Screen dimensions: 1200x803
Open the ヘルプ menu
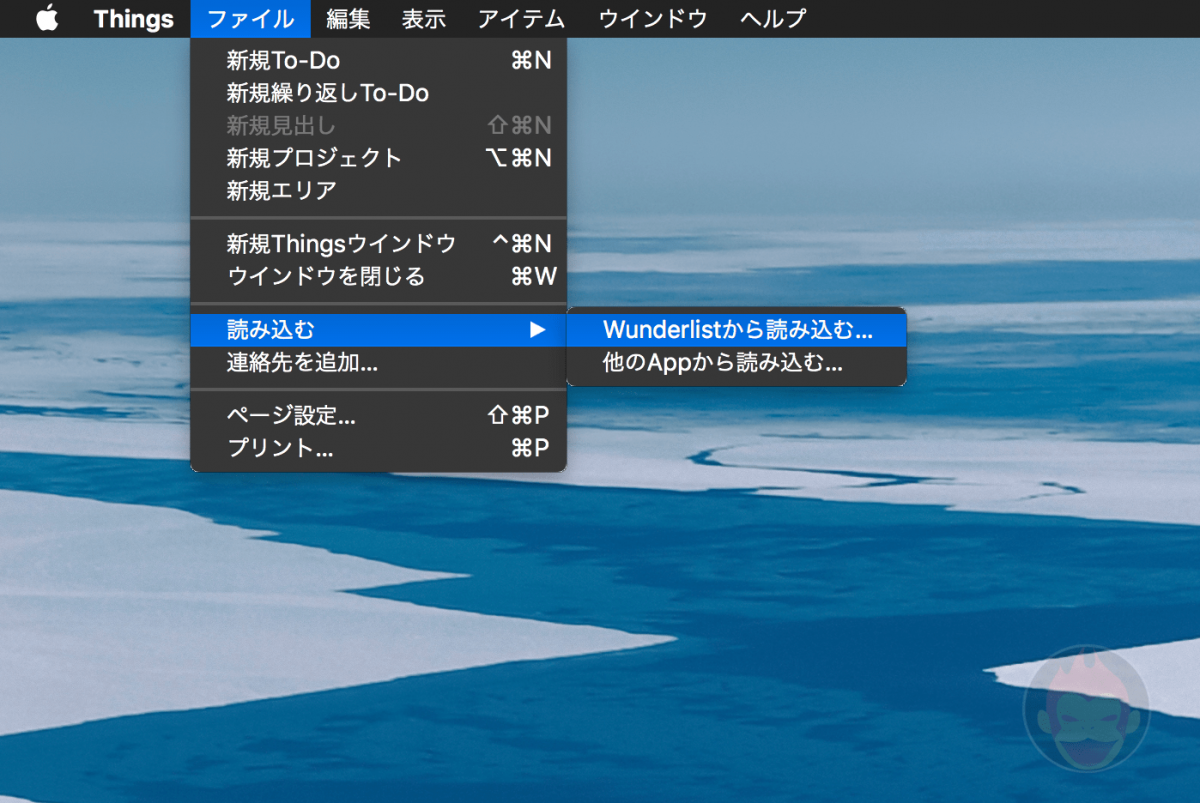click(x=771, y=18)
